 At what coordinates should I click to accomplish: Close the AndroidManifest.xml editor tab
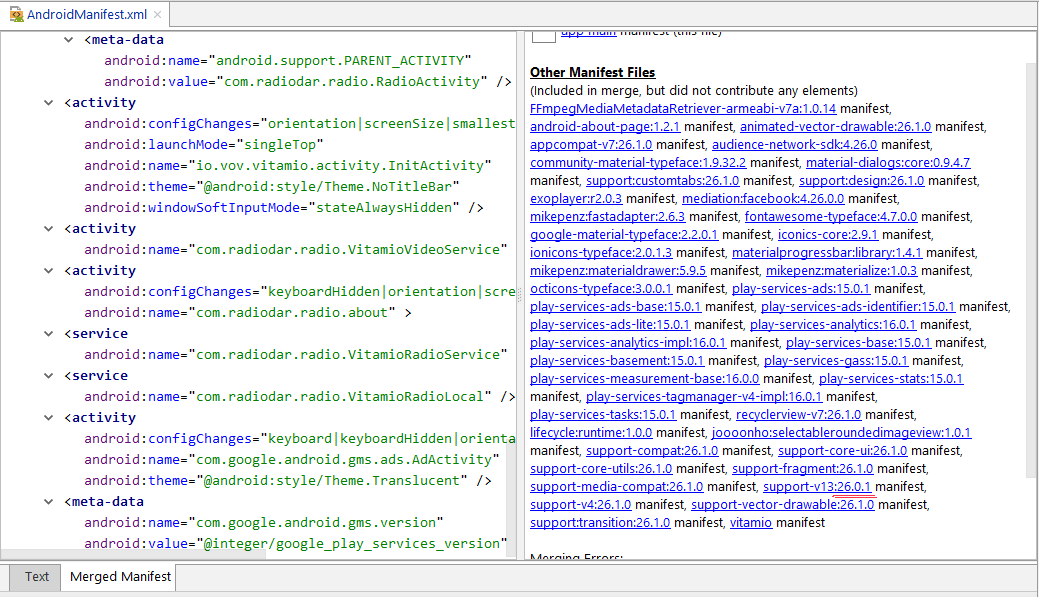tap(158, 15)
